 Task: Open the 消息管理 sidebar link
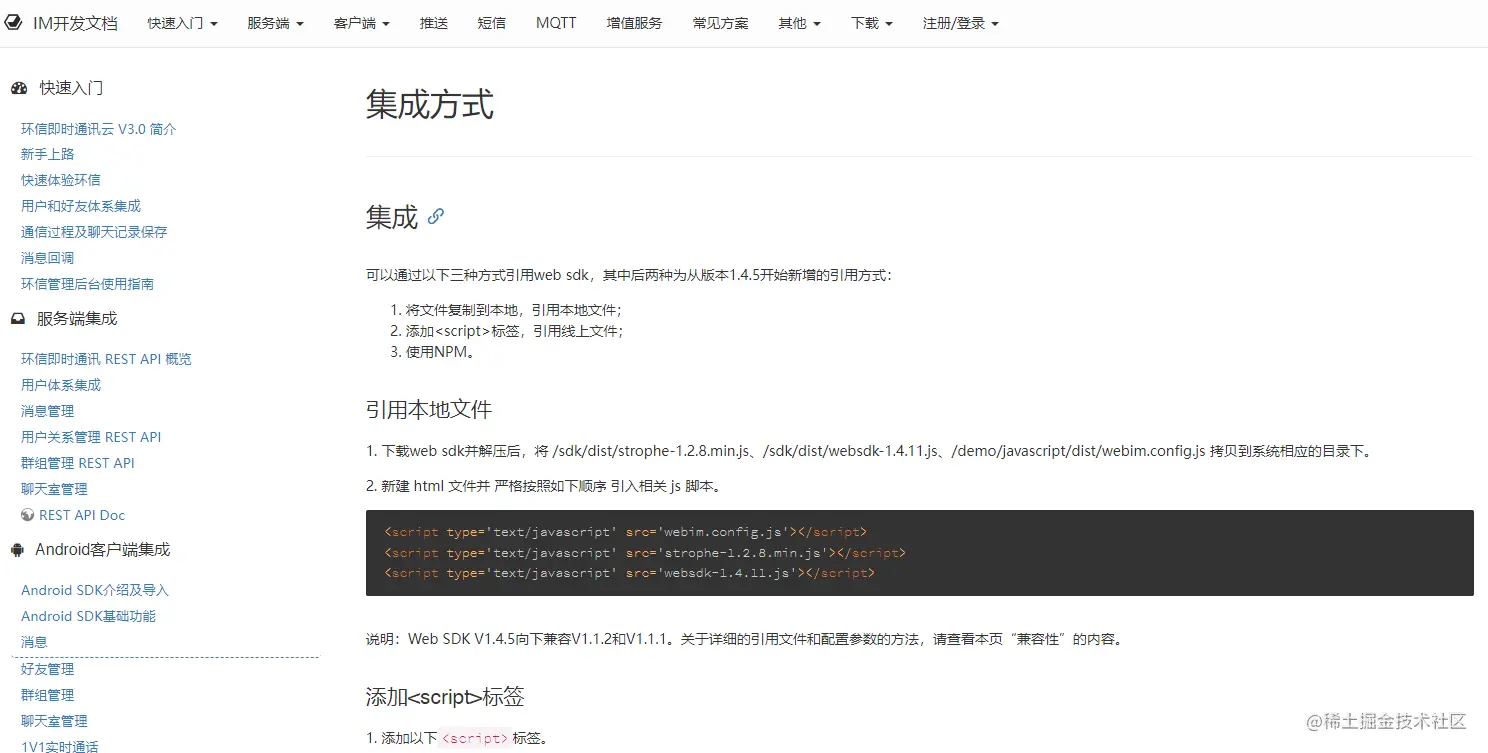coord(48,411)
